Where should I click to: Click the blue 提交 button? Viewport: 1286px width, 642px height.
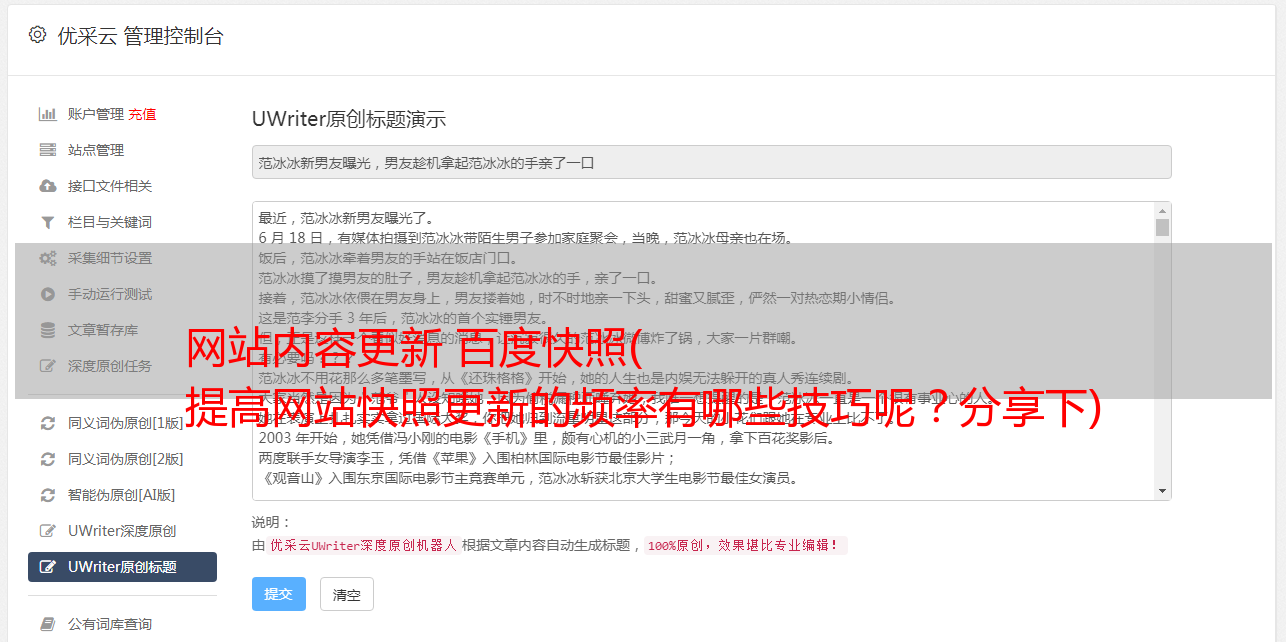278,594
